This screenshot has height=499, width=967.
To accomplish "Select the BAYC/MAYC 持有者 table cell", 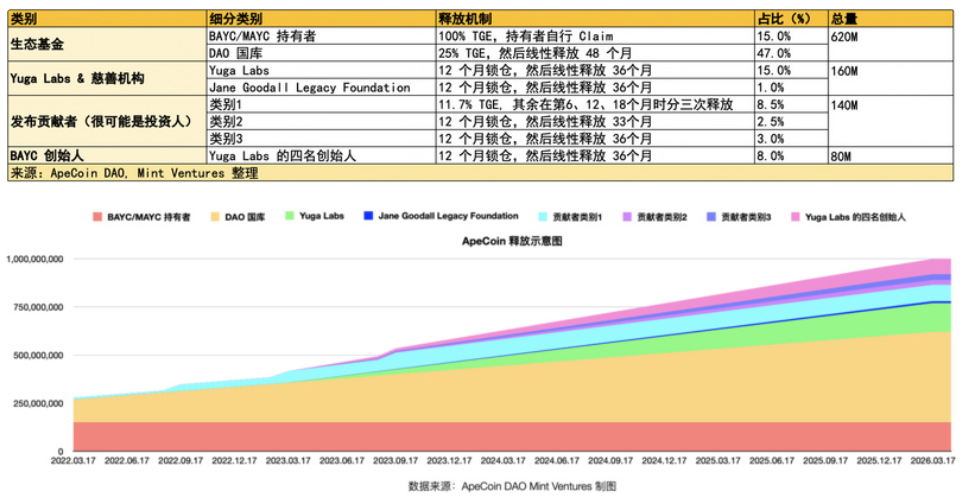I will (x=321, y=36).
